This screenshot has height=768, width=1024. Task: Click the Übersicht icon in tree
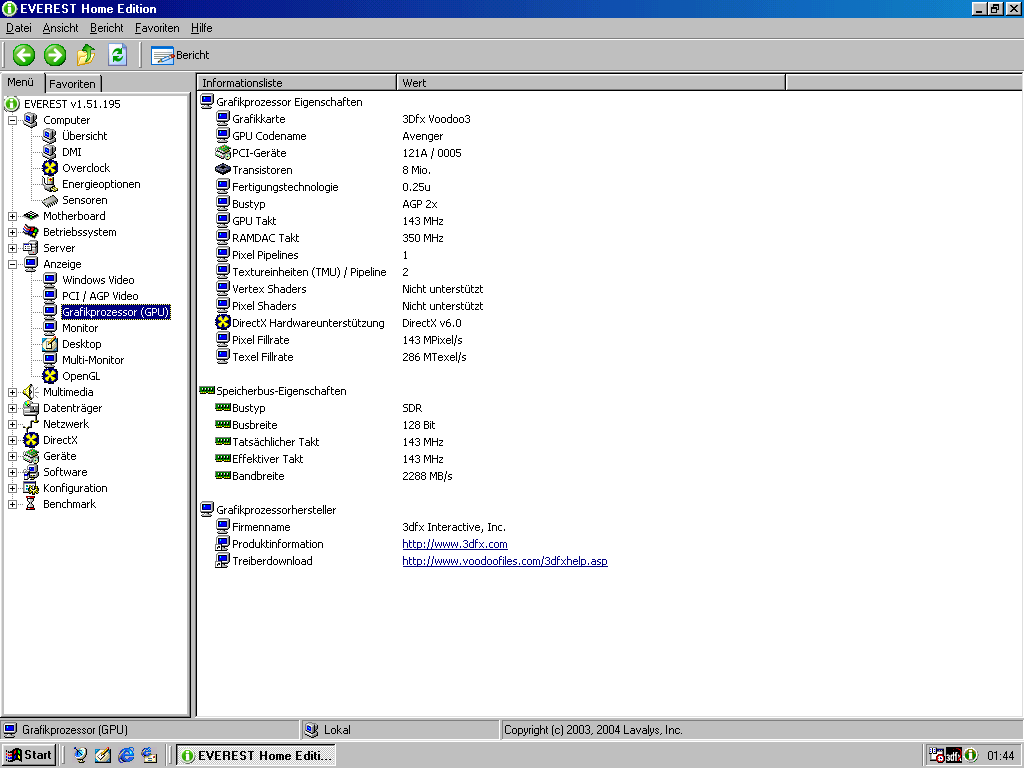50,136
